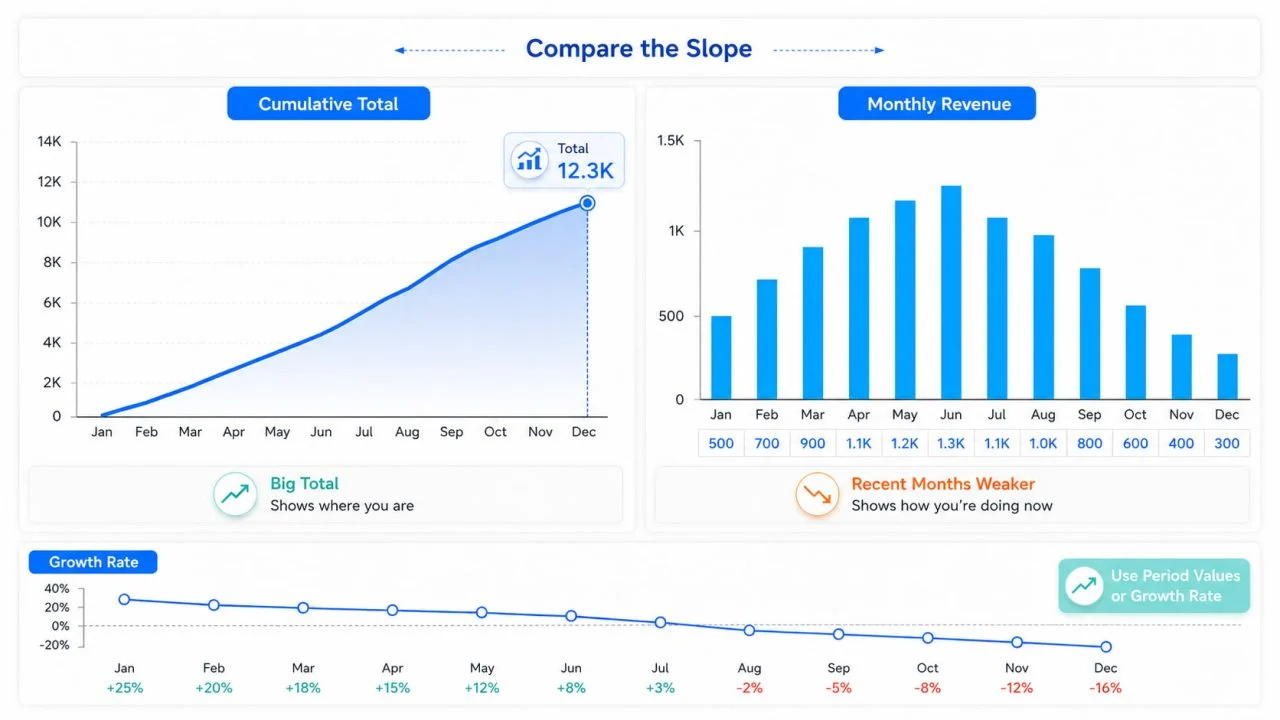
Task: Click the left dashed arrow beside the title
Action: click(x=449, y=50)
